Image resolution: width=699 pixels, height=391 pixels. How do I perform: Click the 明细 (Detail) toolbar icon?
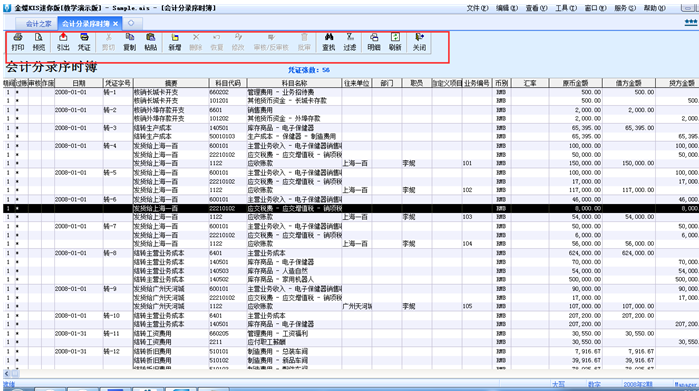pyautogui.click(x=374, y=42)
